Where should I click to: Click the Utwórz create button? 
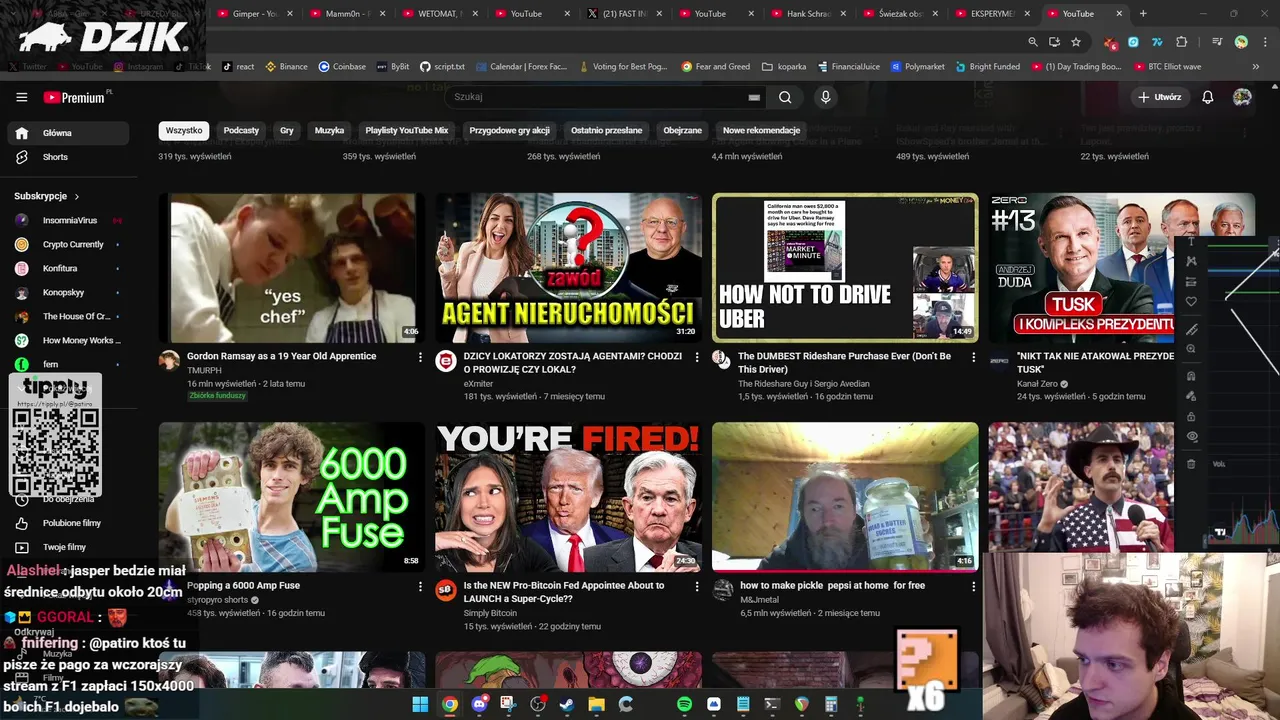pos(1159,97)
